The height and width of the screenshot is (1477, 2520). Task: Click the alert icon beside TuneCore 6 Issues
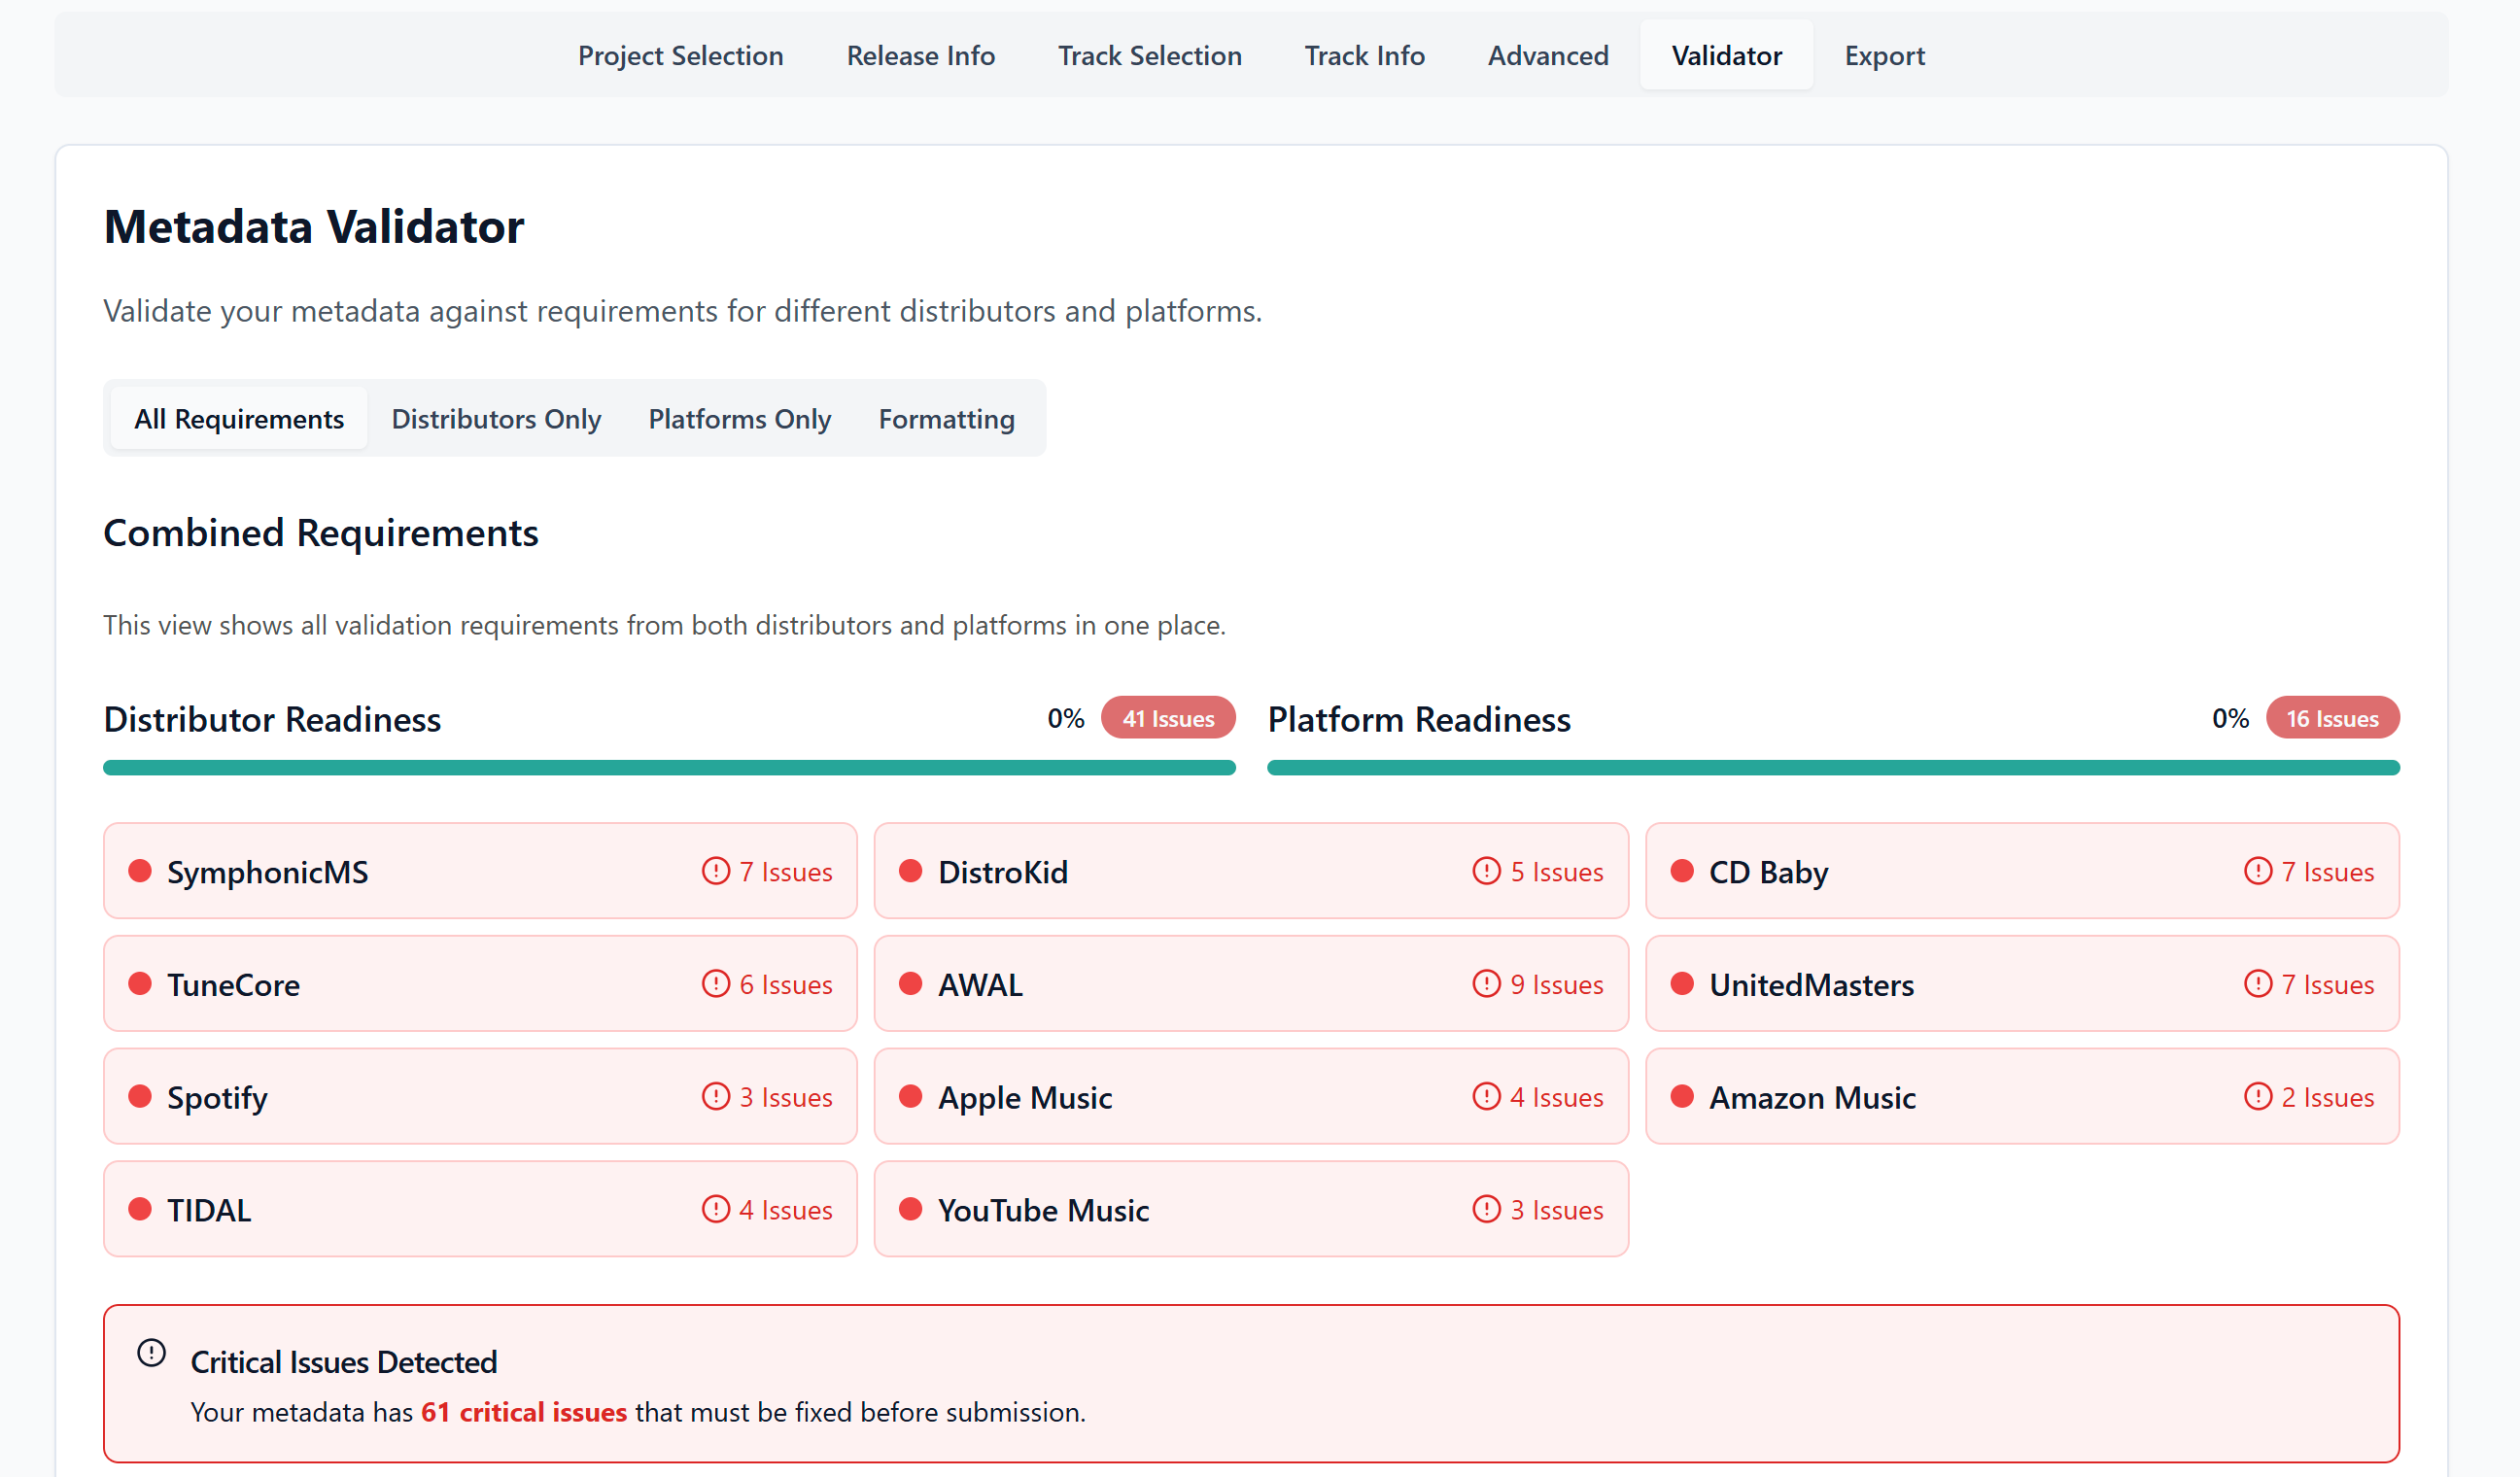[716, 984]
